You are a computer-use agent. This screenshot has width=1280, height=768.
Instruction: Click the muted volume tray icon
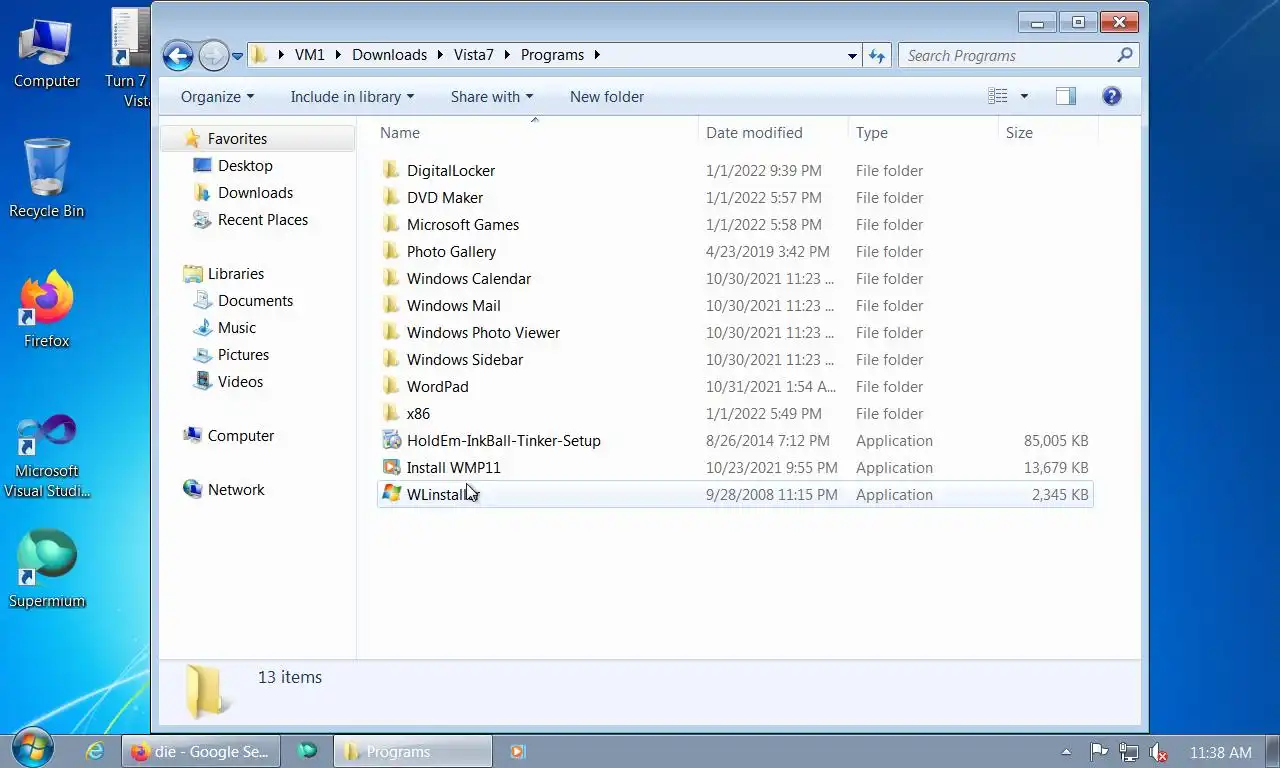click(x=1159, y=752)
